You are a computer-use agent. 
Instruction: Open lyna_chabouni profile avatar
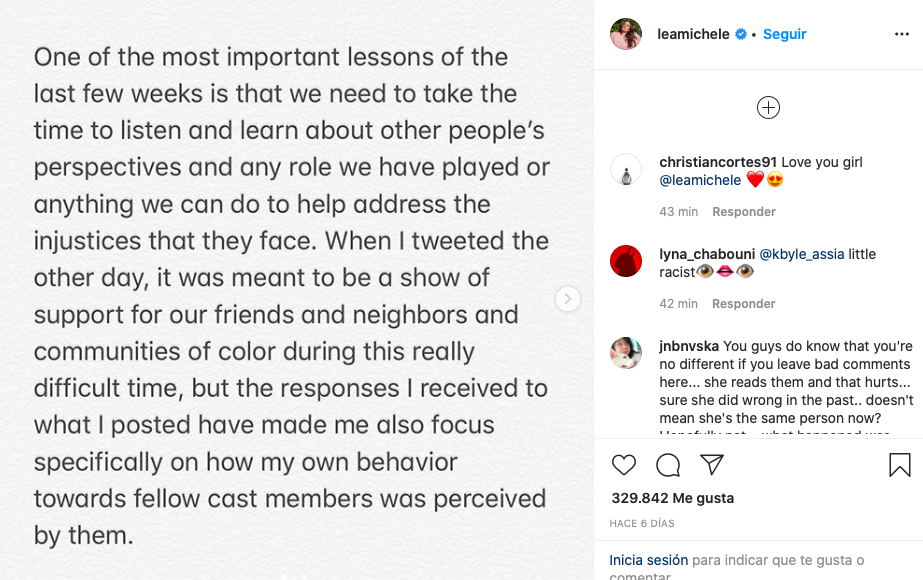tap(626, 261)
